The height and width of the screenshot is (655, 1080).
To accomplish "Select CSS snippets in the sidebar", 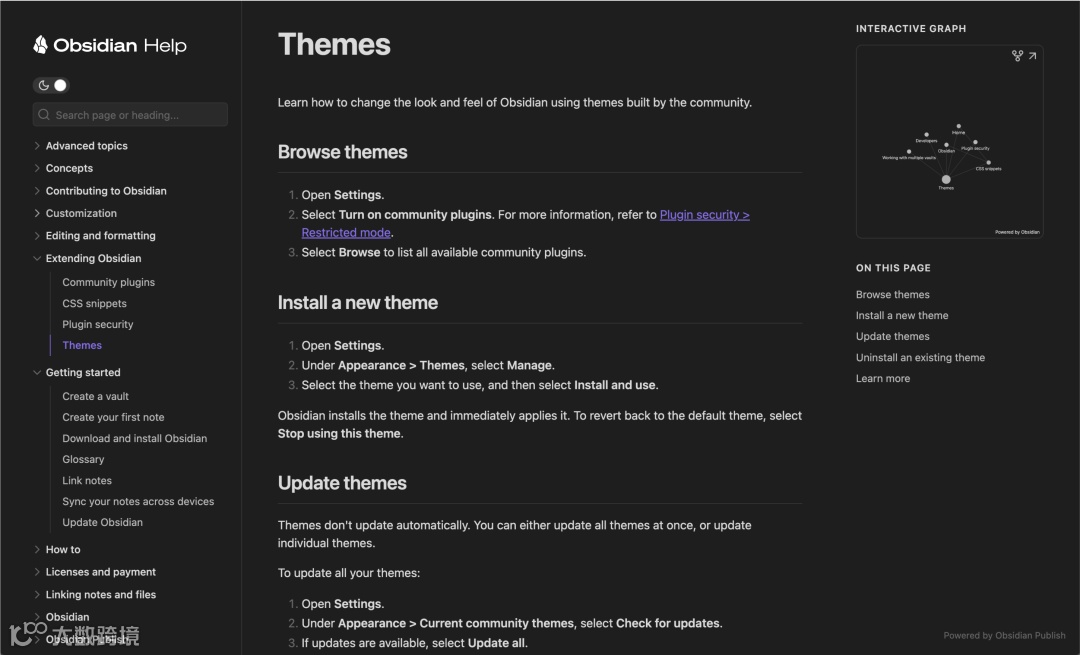I will 95,303.
